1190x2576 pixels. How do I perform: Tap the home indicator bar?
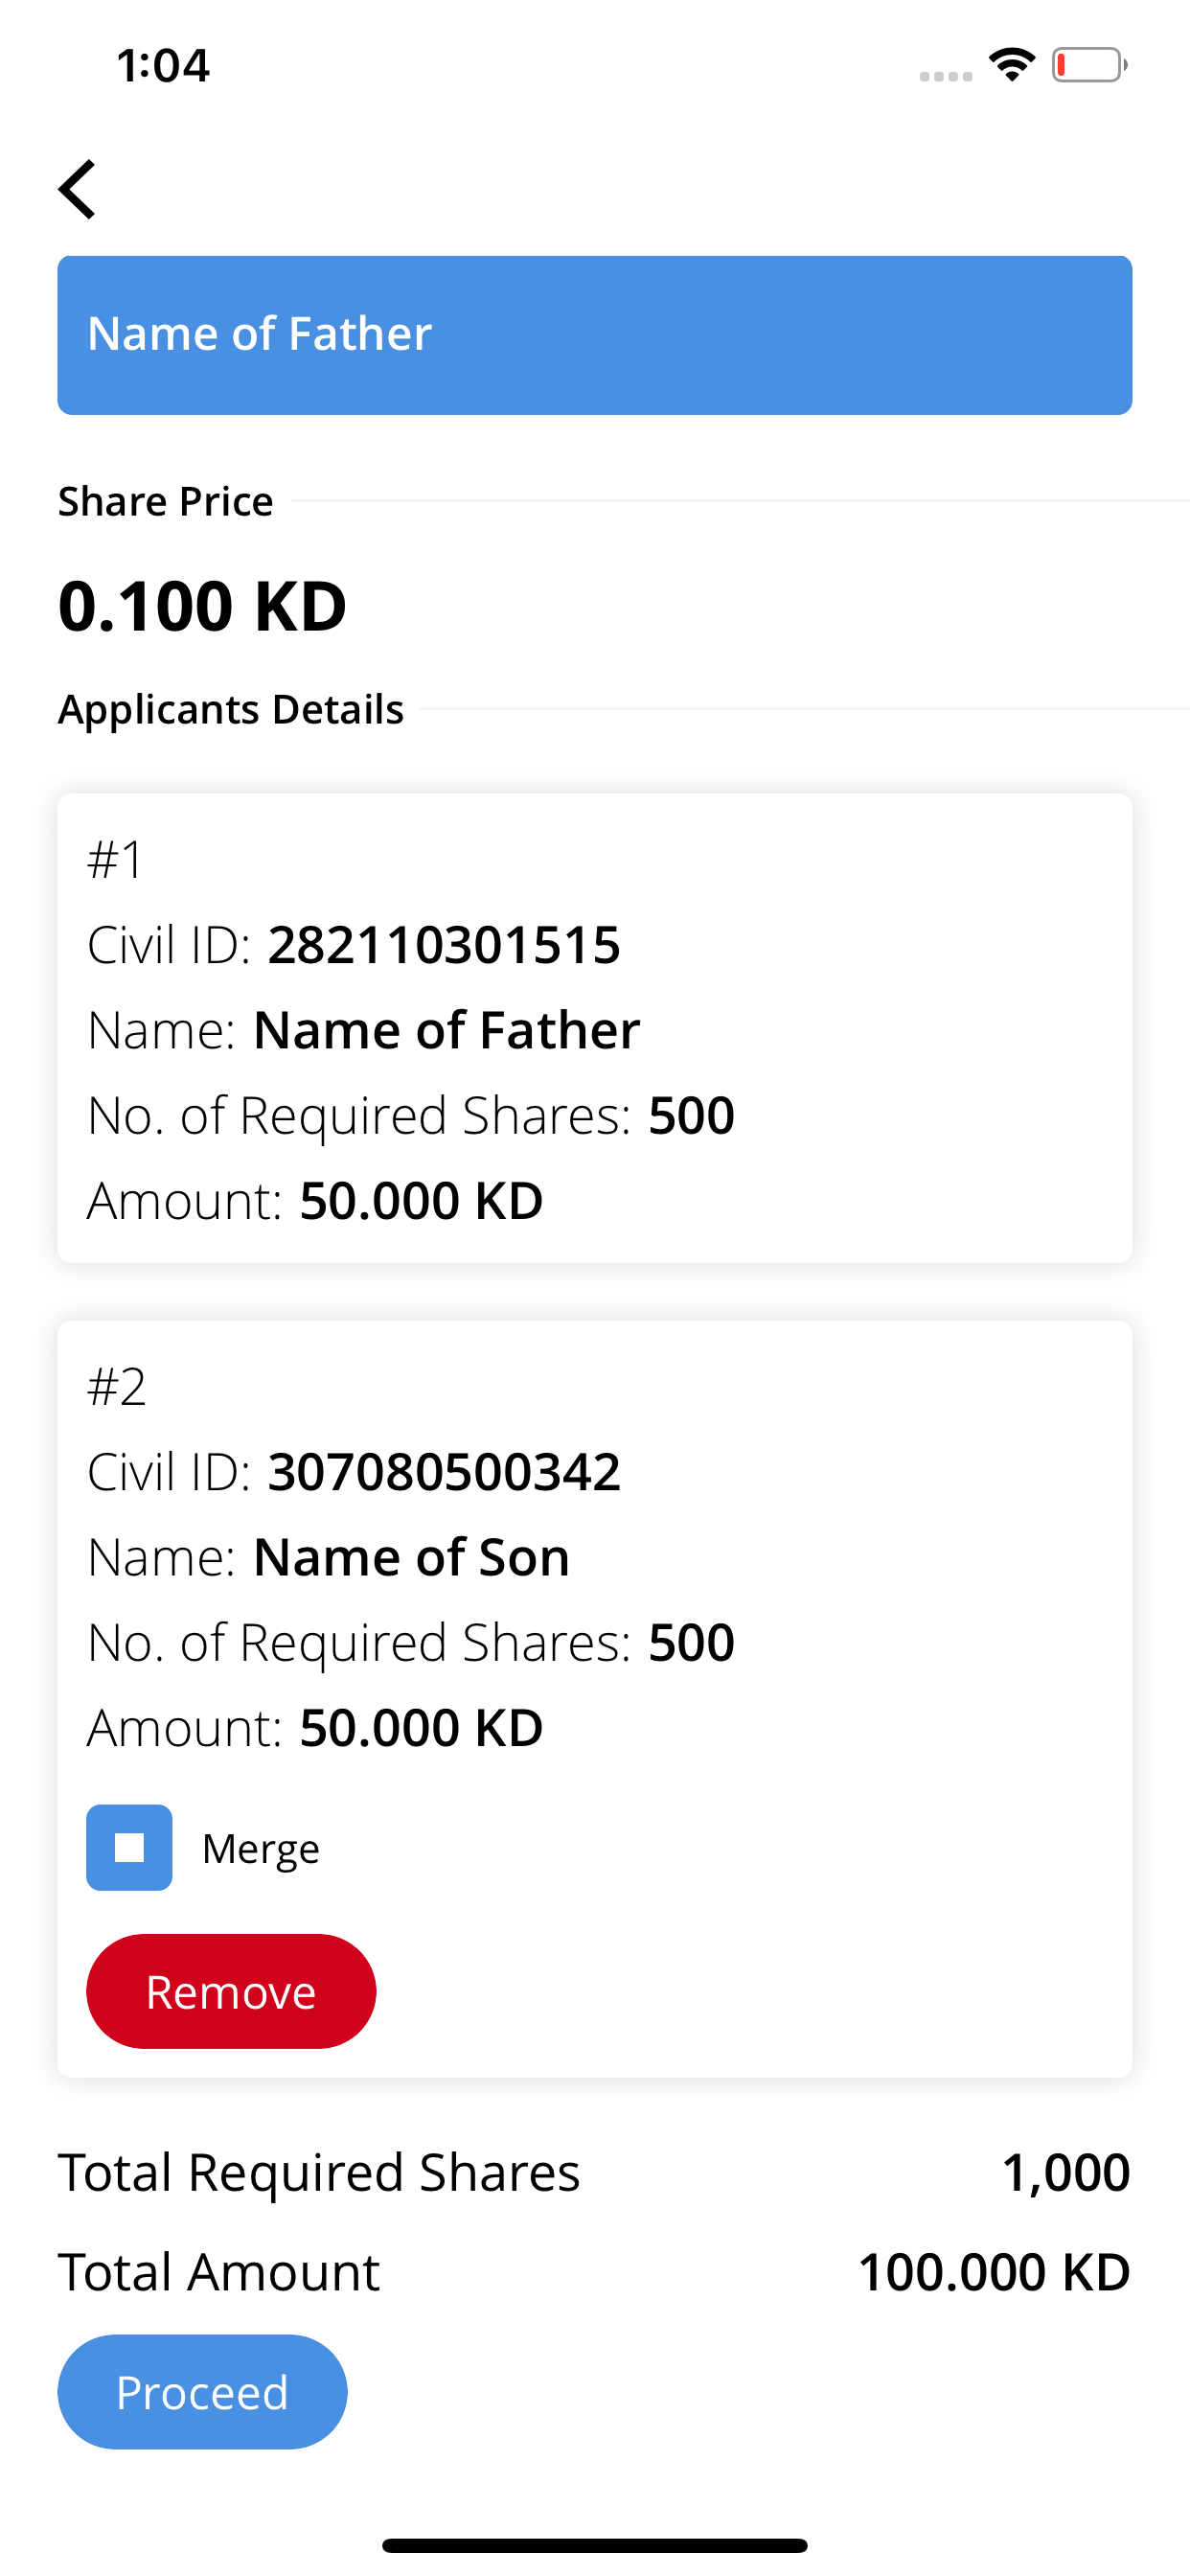pyautogui.click(x=594, y=2545)
